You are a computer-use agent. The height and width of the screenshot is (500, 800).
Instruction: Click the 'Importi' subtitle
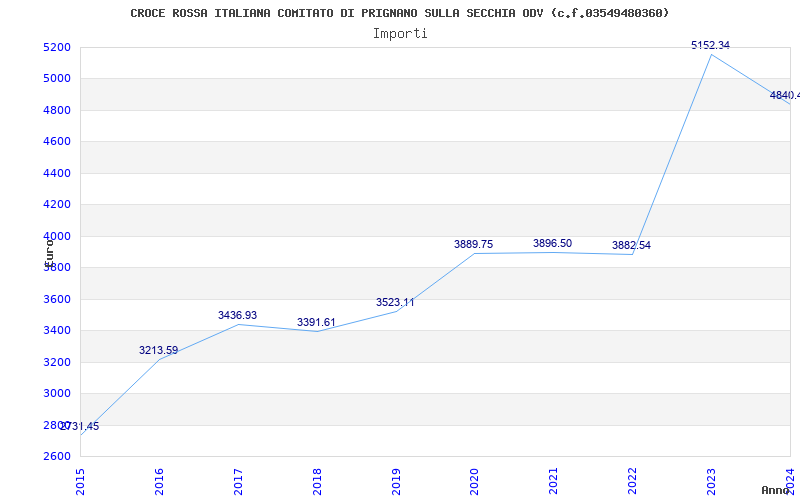(400, 34)
